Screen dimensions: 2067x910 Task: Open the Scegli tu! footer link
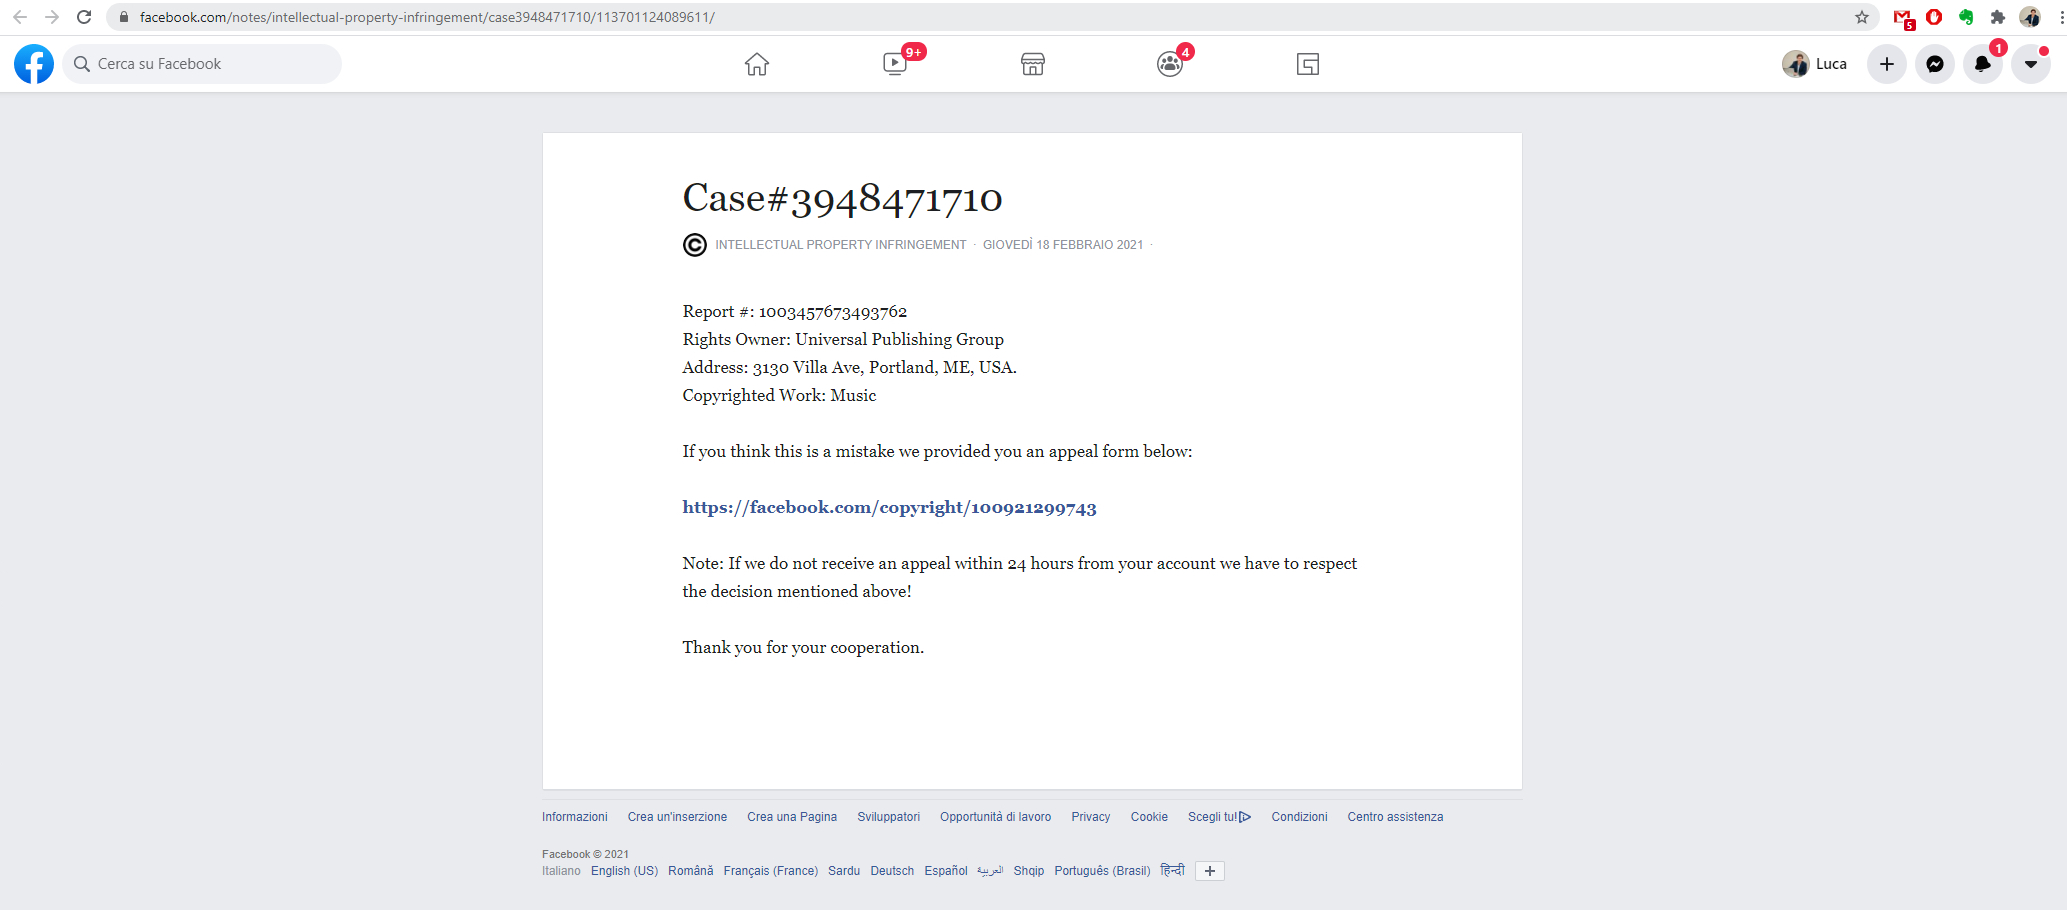click(1219, 817)
